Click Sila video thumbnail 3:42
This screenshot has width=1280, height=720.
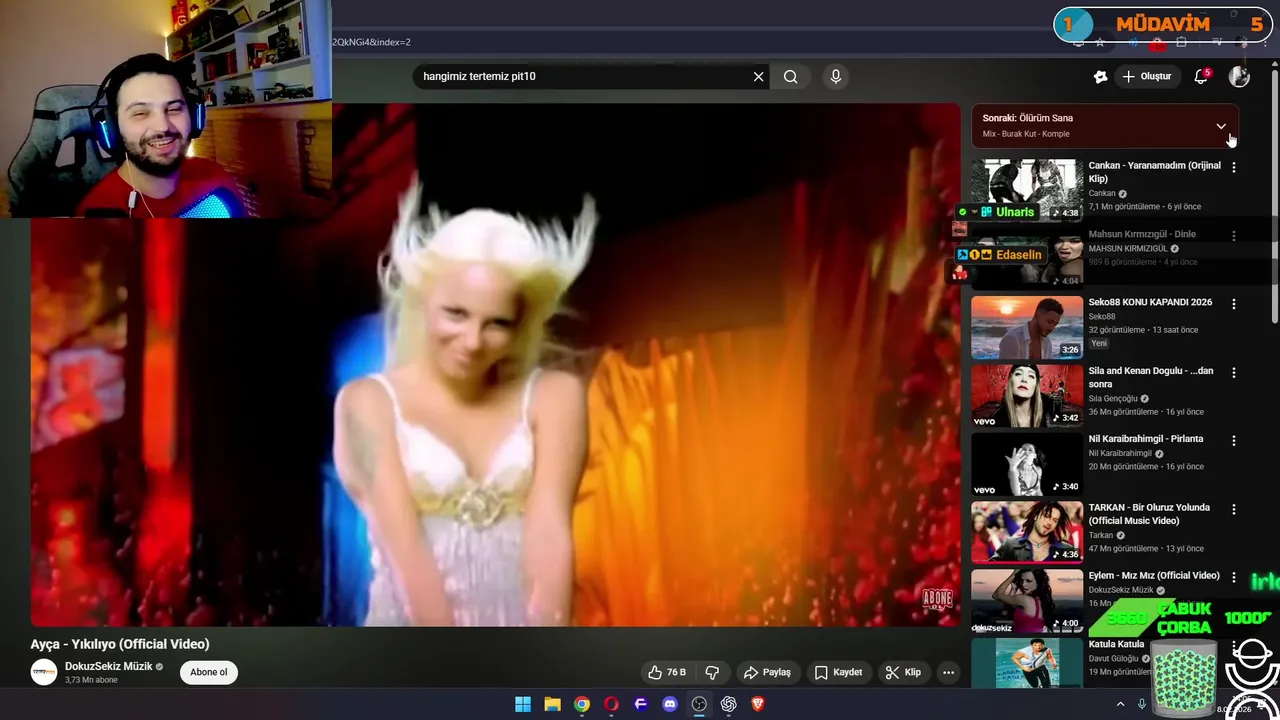point(1027,395)
